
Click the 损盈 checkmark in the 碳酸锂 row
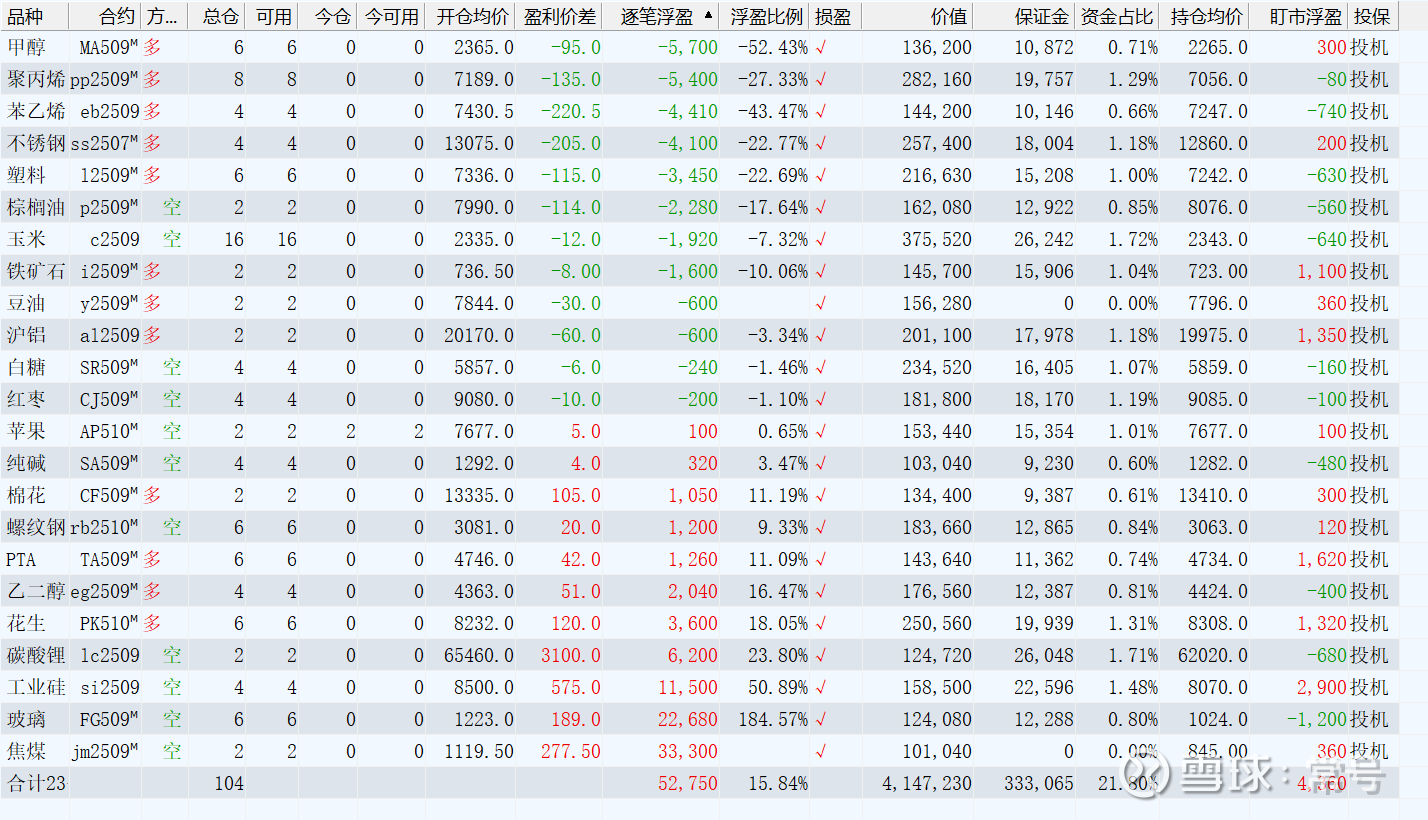tap(821, 655)
